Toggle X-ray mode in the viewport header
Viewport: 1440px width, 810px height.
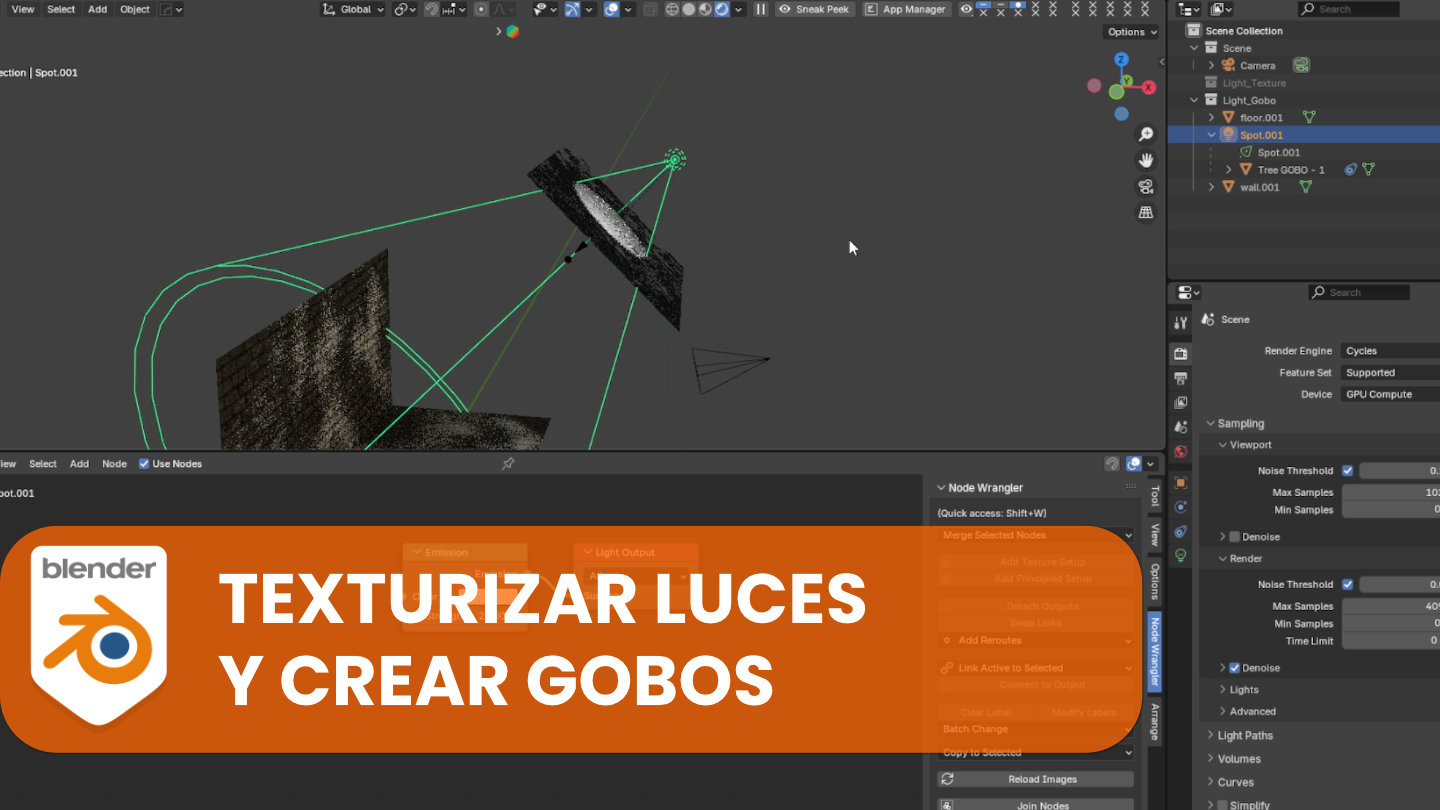point(650,9)
